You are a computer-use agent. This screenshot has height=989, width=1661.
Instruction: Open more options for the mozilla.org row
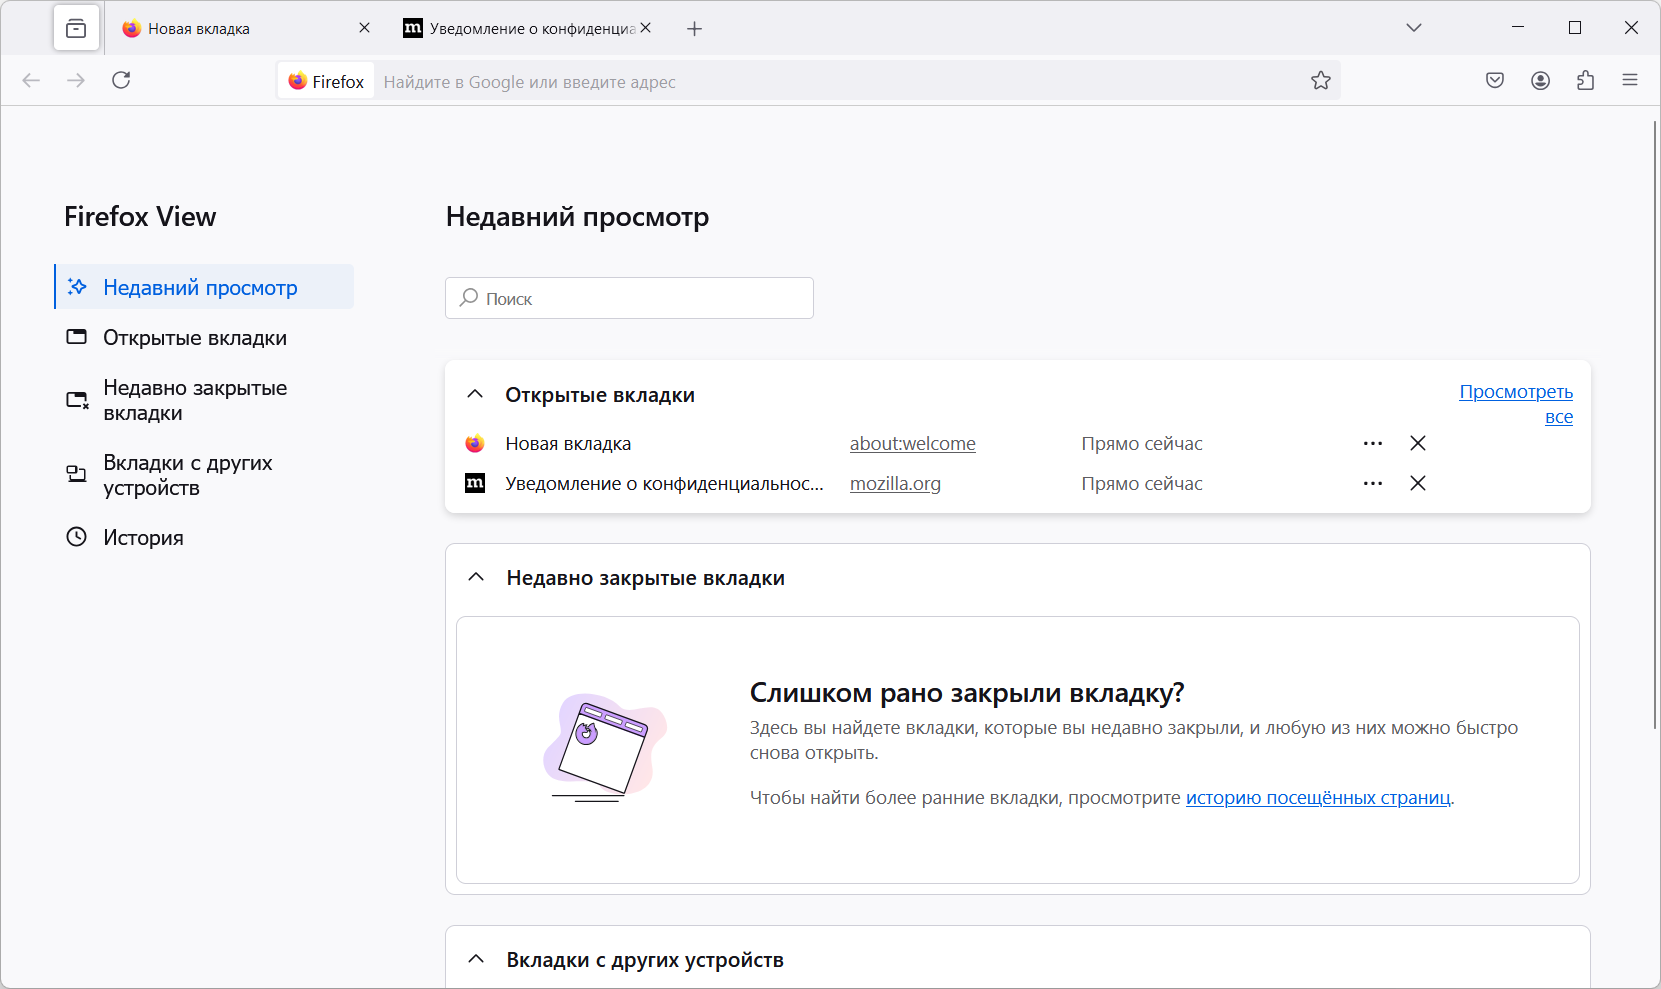(x=1373, y=483)
